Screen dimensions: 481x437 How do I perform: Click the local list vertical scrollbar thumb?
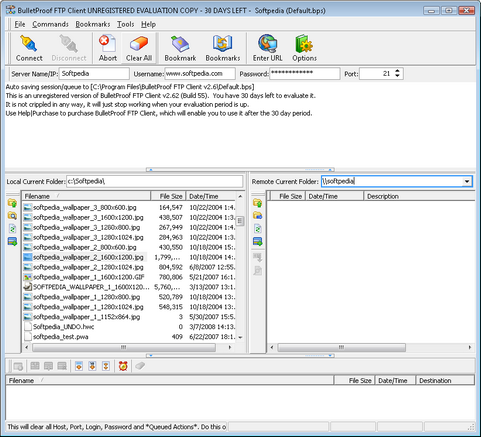(x=240, y=221)
